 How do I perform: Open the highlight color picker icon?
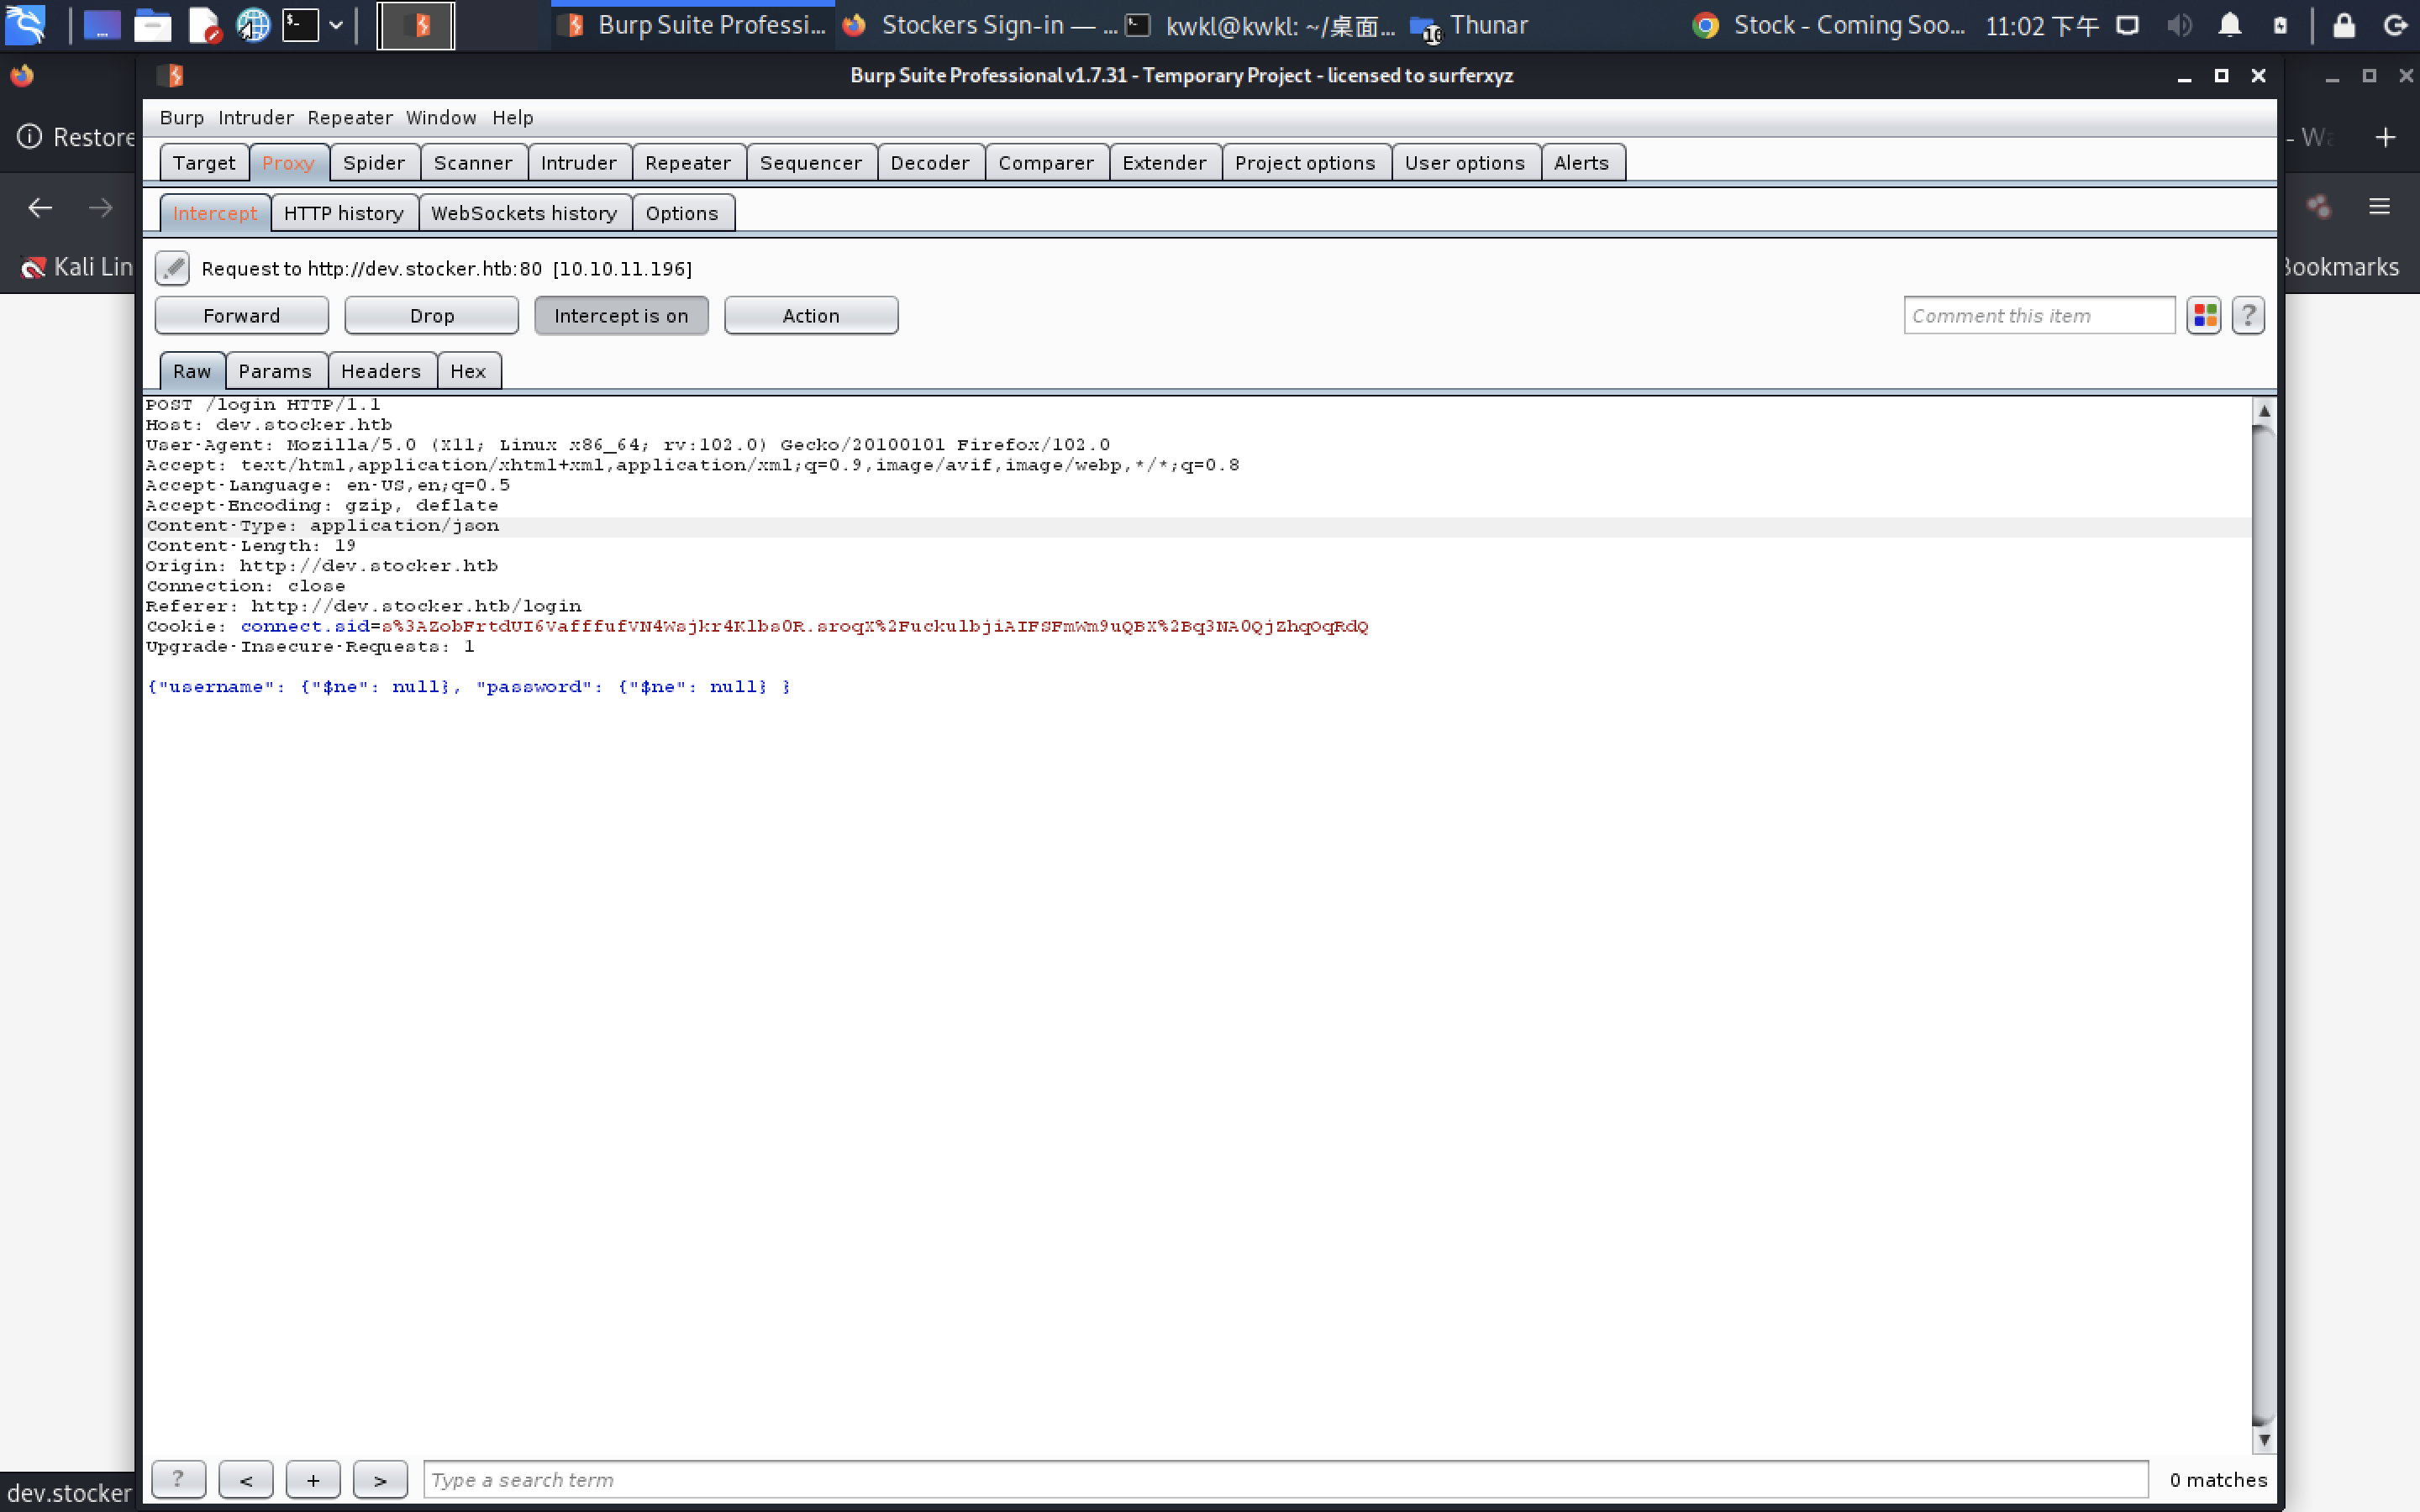(2204, 316)
